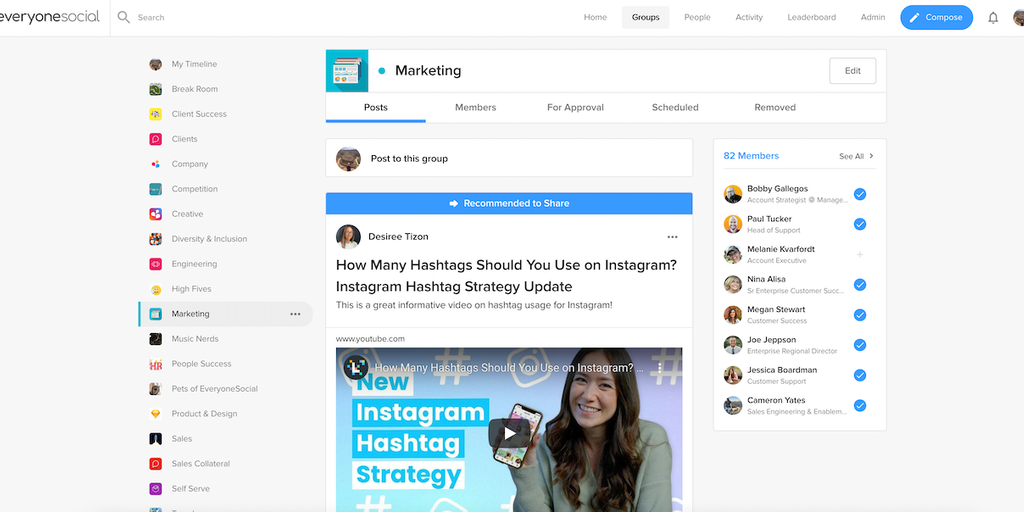
Task: Toggle the checkmark next to Joe Jeppson
Action: [860, 345]
